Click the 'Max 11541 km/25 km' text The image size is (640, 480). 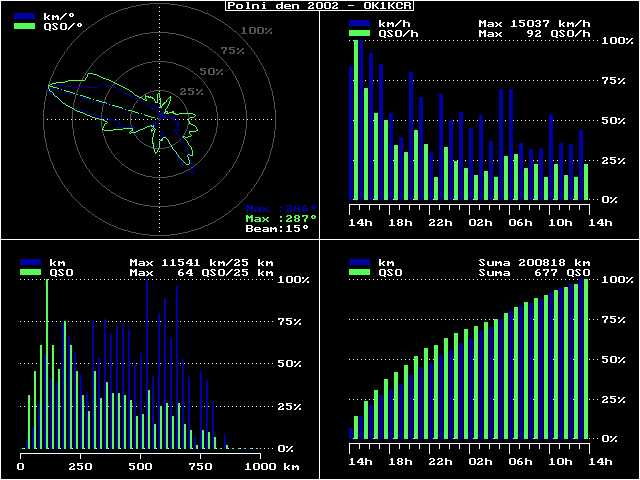coord(202,262)
